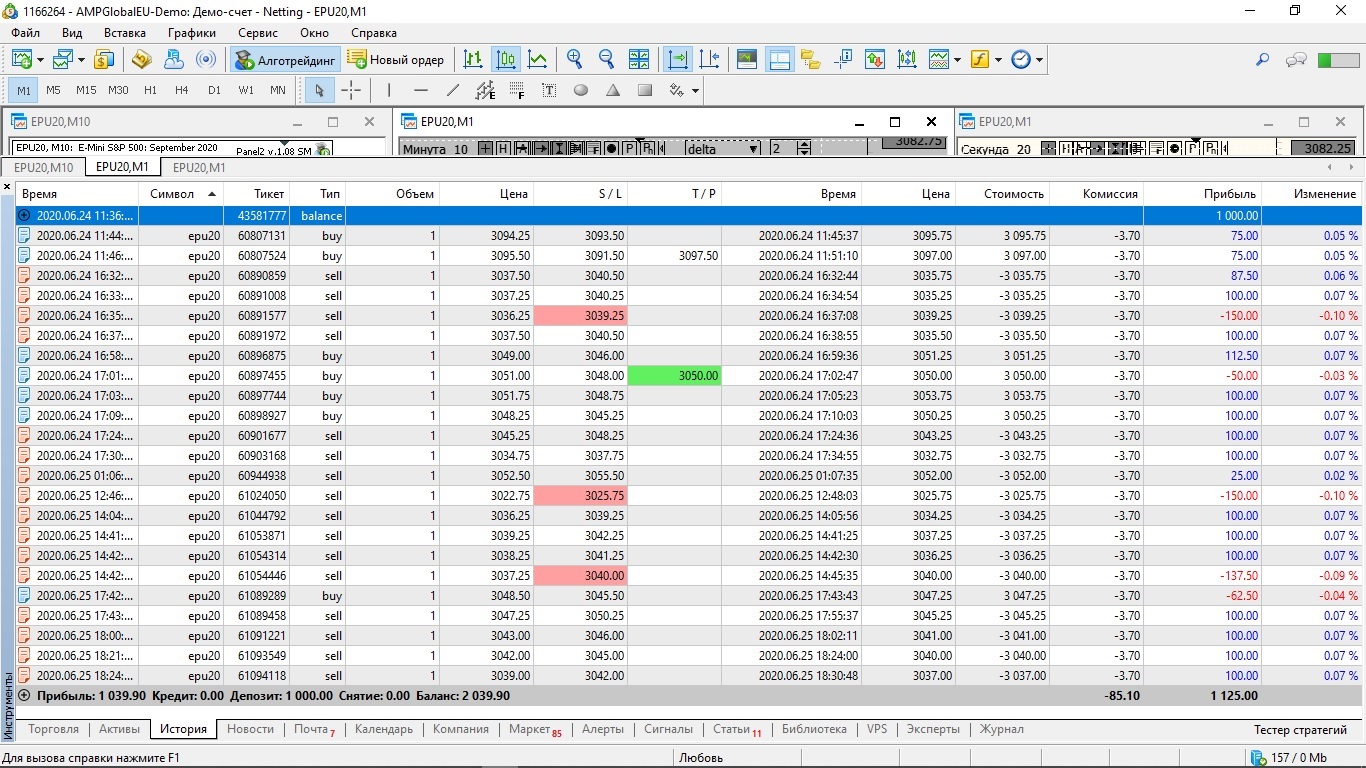This screenshot has width=1366, height=768.
Task: Open the delta dropdown in EPU20,M1 chart
Action: 753,148
